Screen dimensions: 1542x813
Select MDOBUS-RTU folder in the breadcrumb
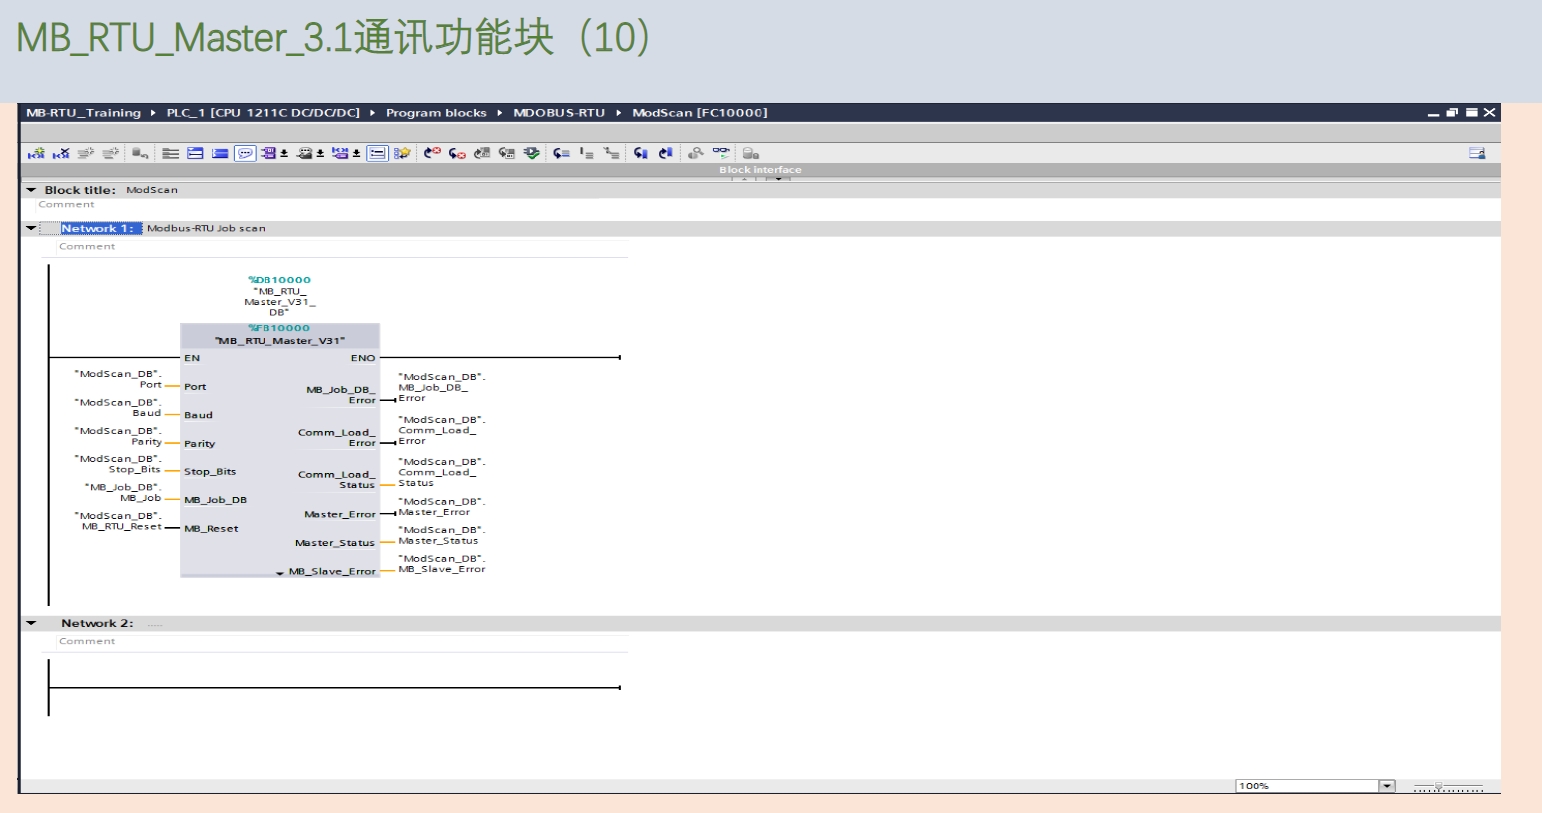tap(559, 113)
